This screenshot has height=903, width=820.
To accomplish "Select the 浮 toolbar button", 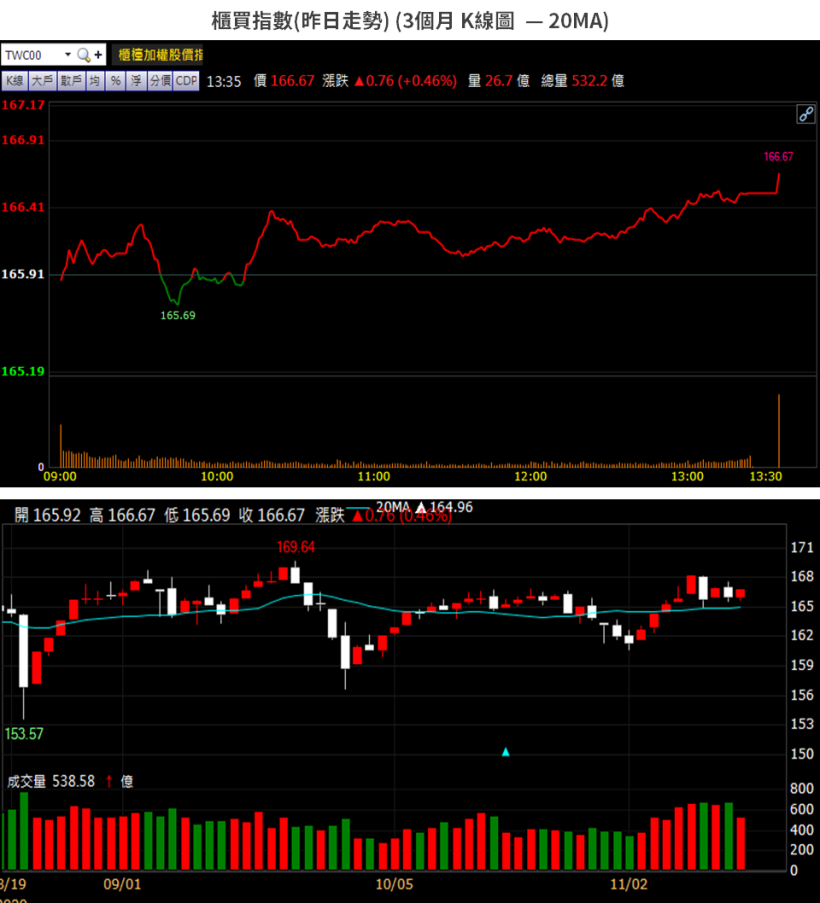I will click(136, 81).
